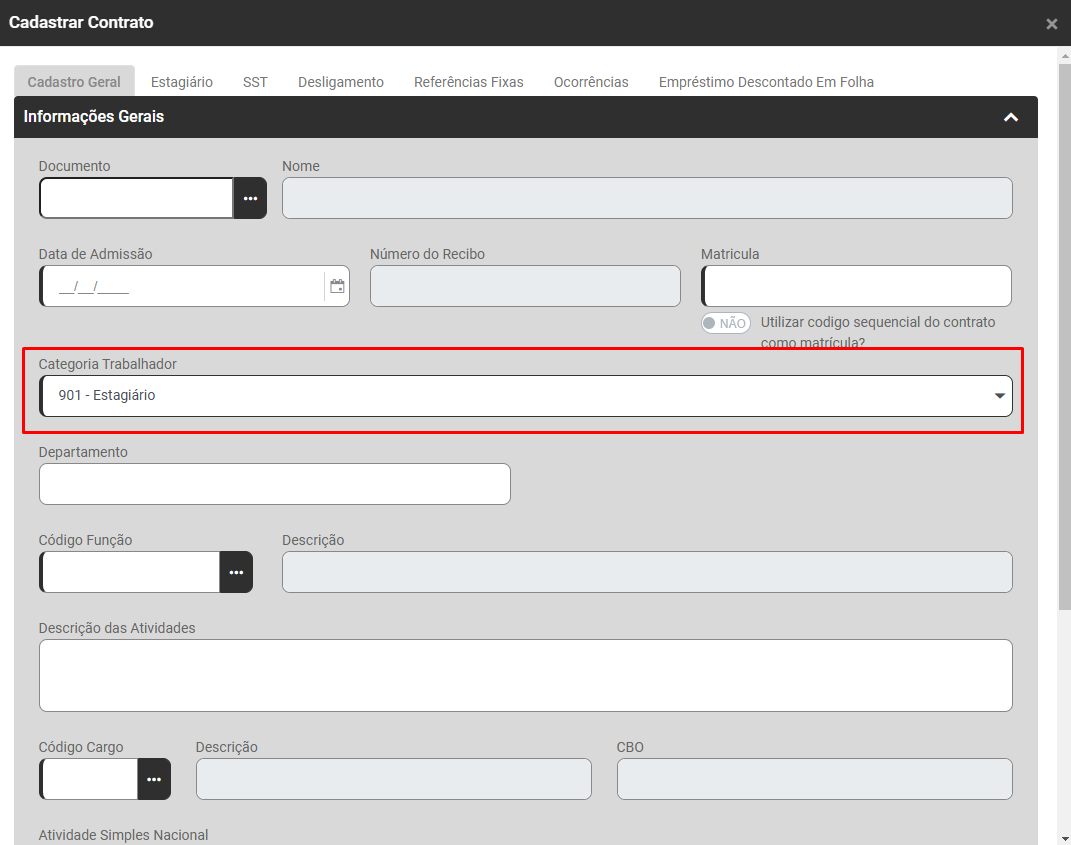
Task: Open the Ocorrências tab
Action: [591, 82]
